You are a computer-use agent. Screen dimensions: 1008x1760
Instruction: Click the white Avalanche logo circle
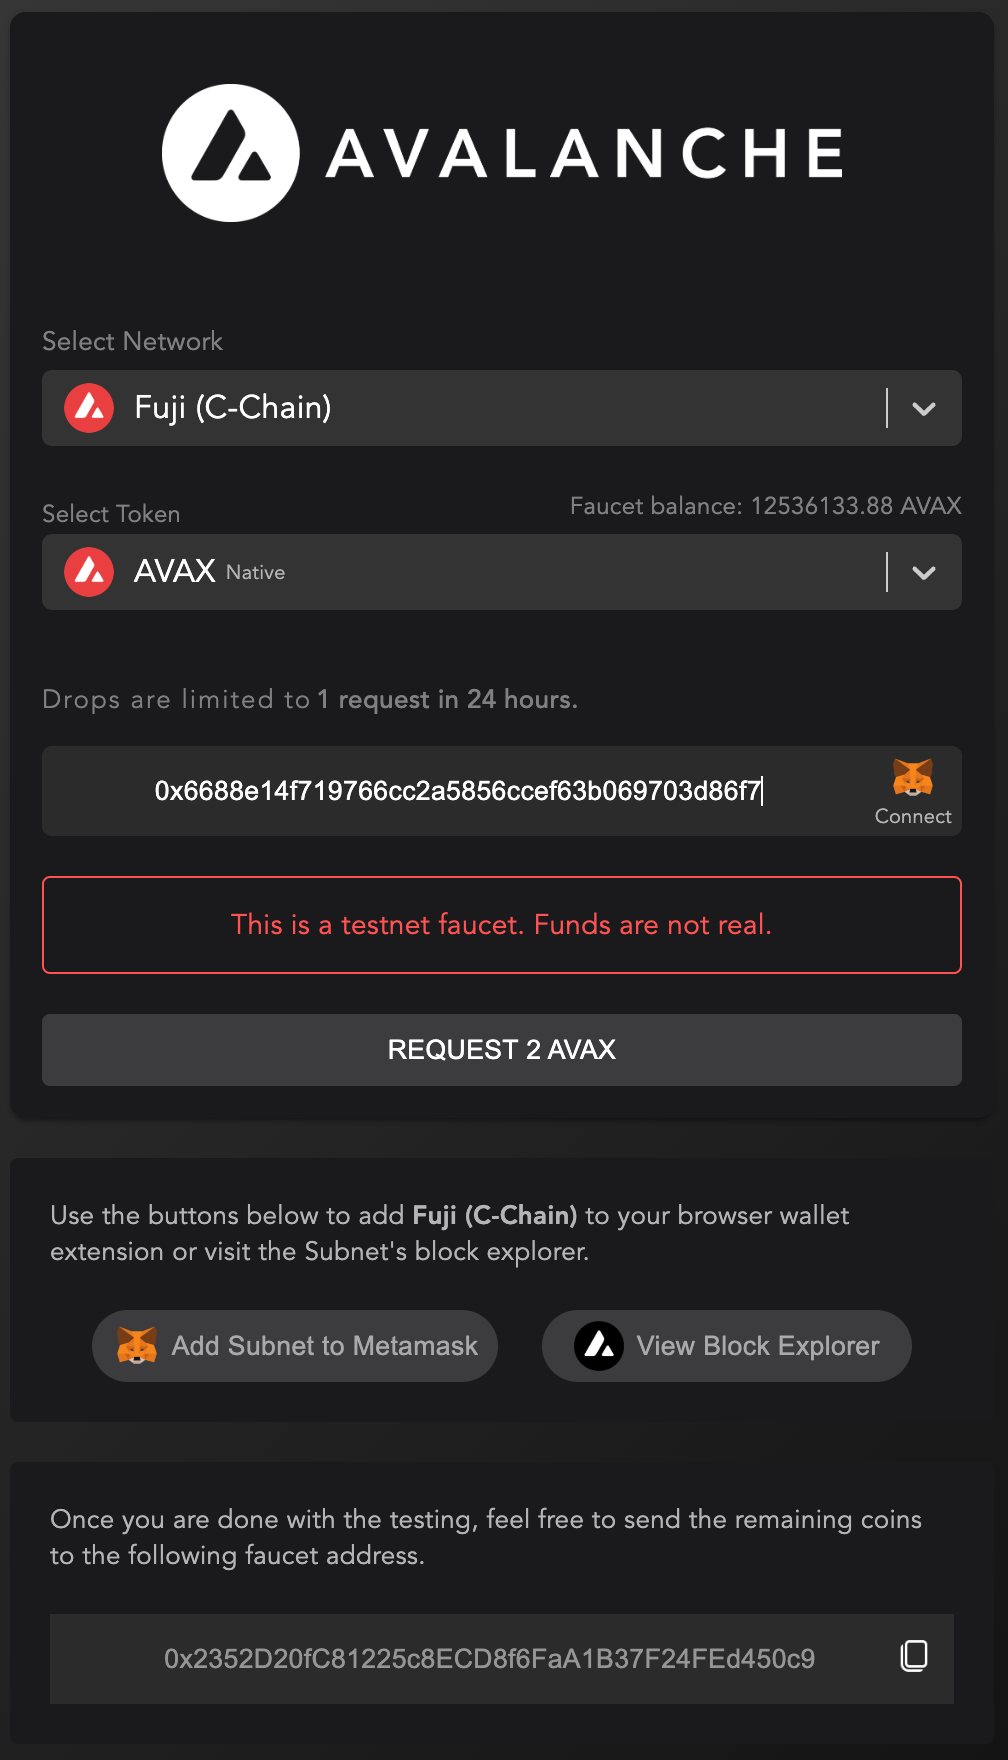point(231,153)
